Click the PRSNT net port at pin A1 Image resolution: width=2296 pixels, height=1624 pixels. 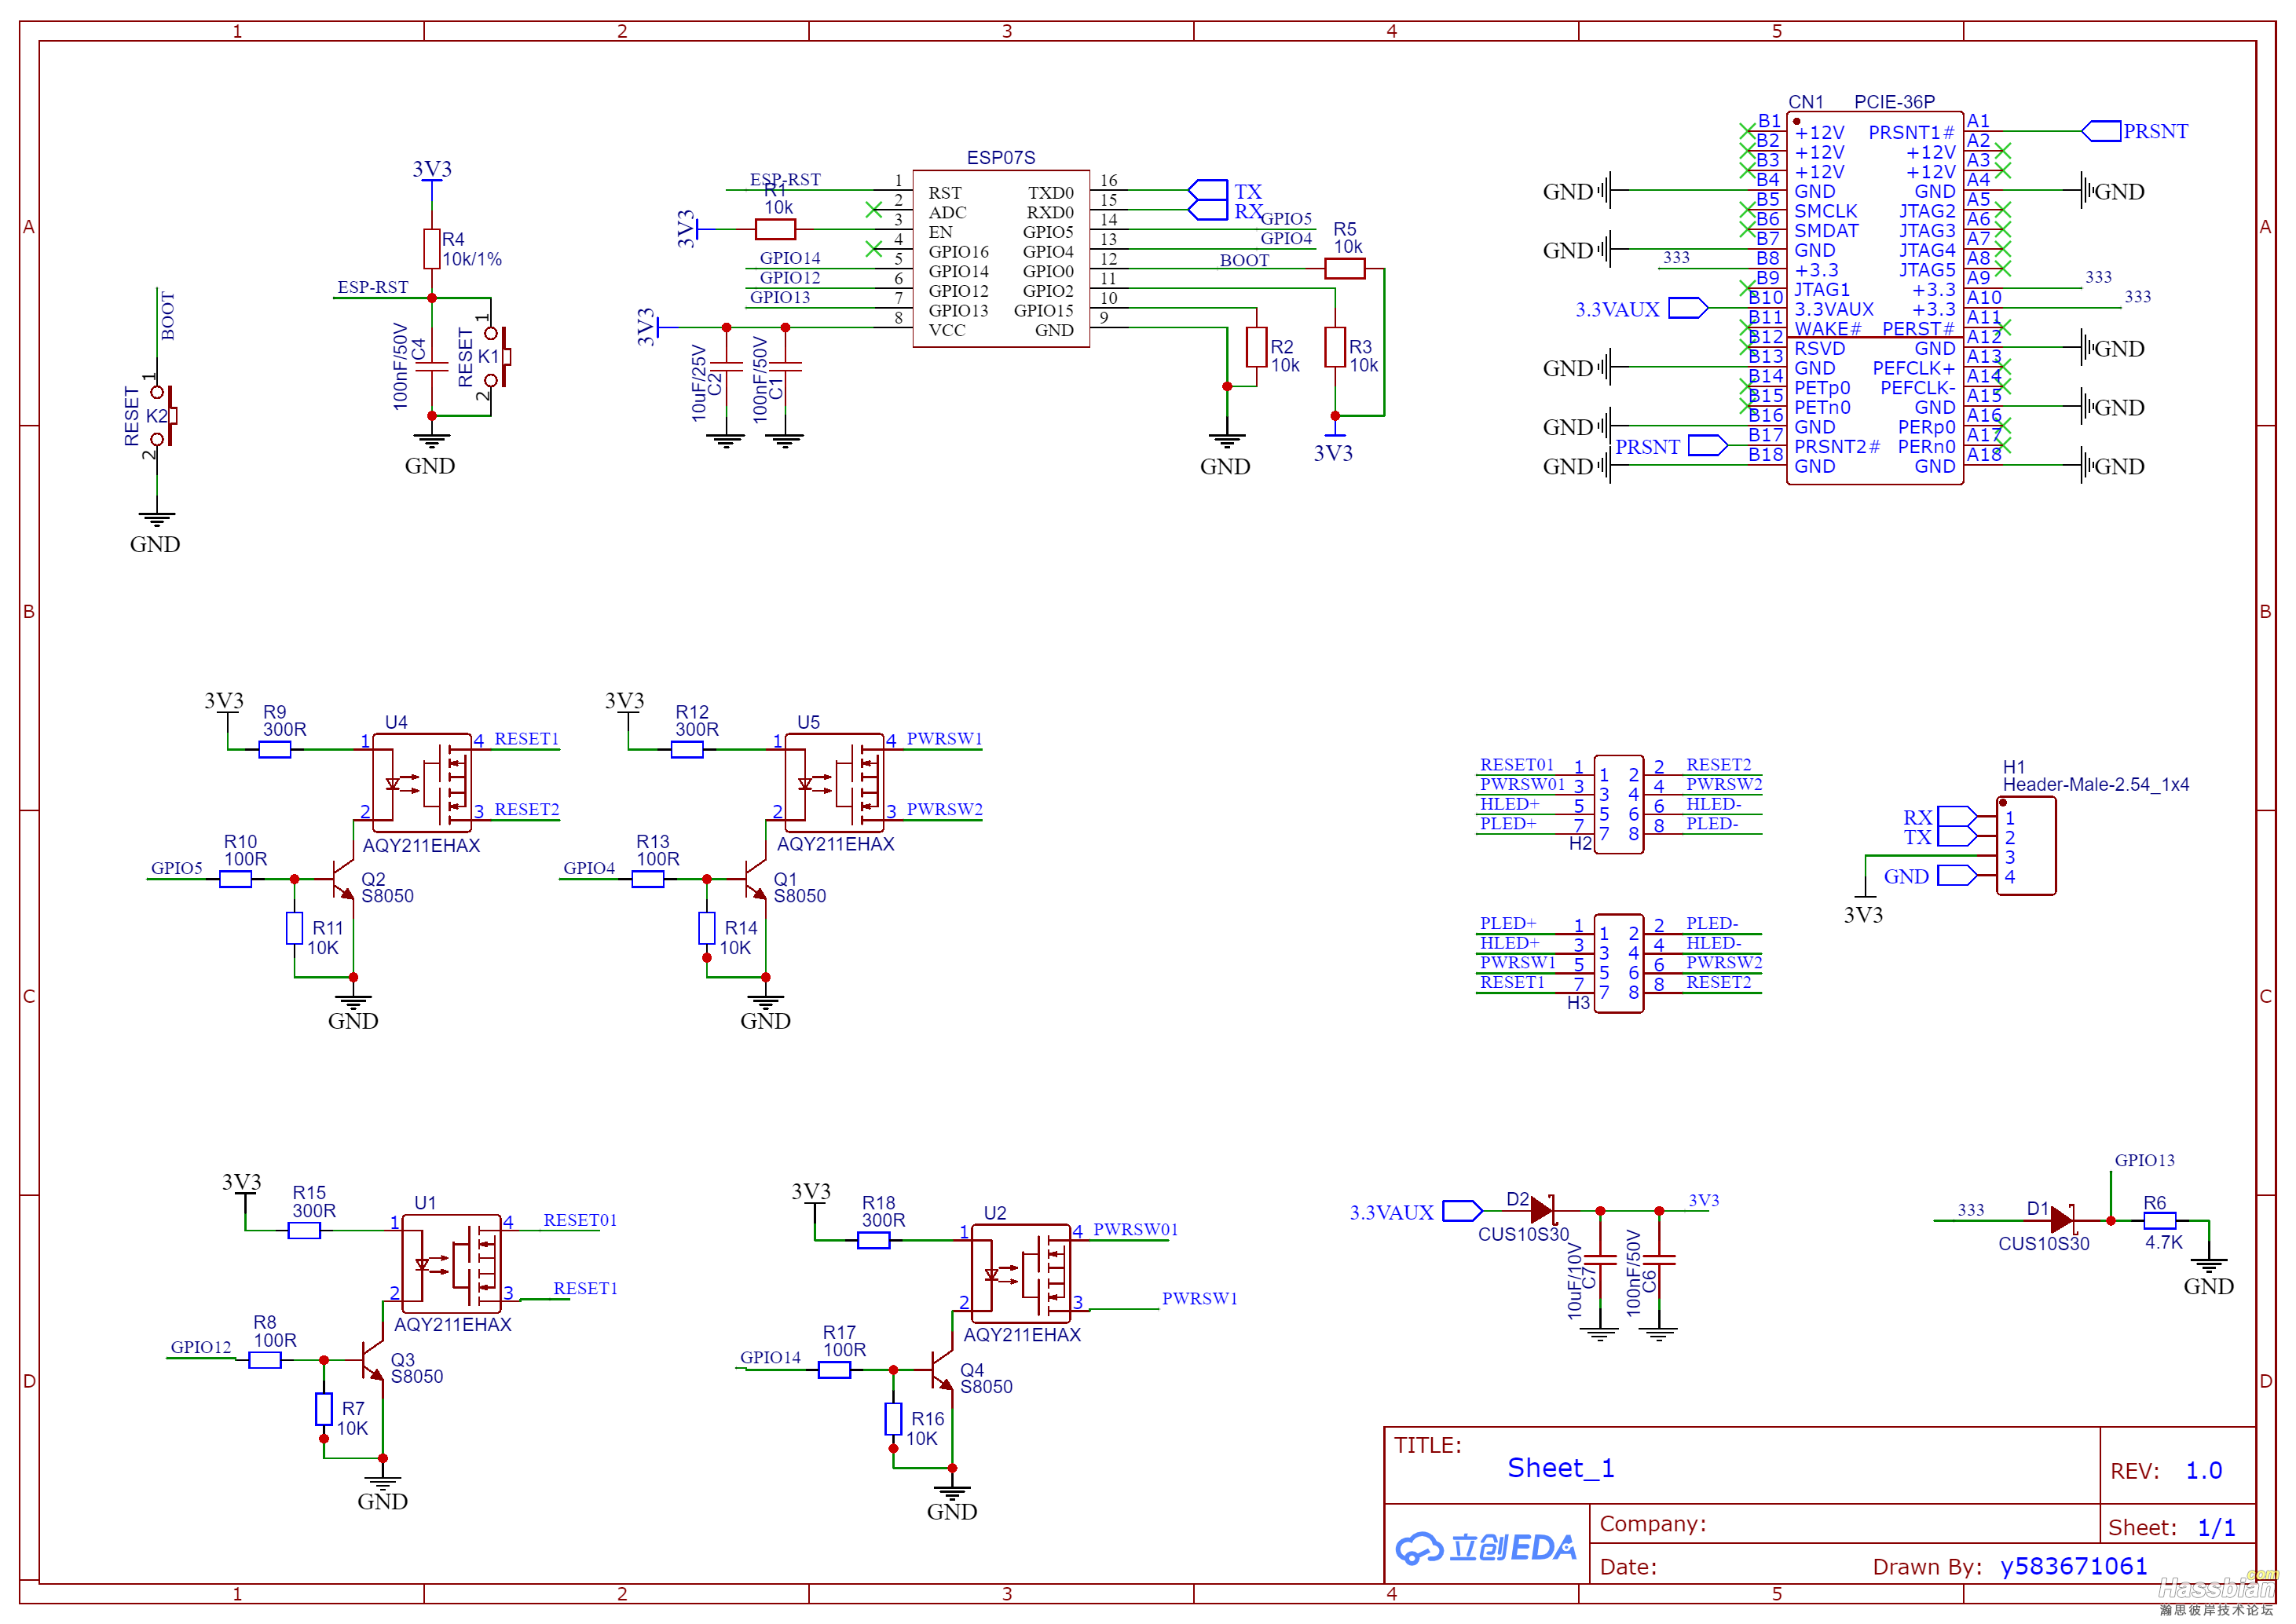click(x=2100, y=131)
